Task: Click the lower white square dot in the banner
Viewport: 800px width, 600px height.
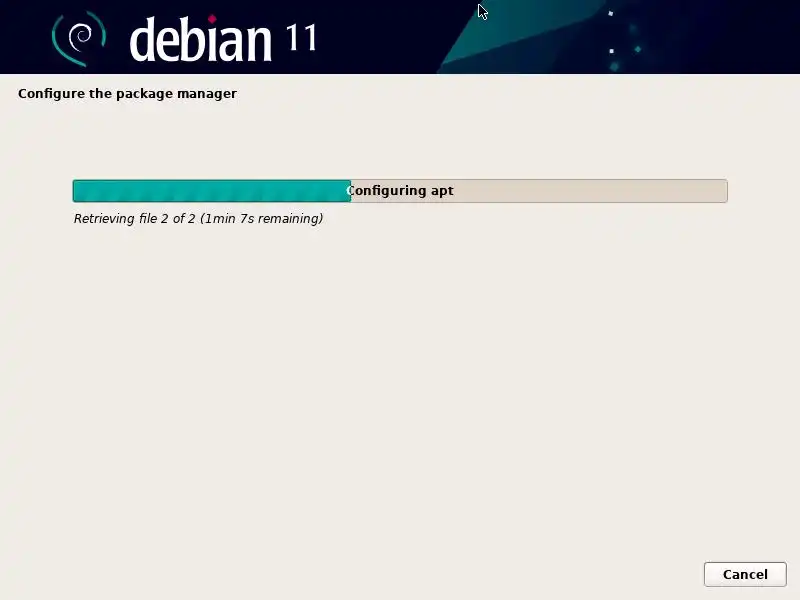Action: pyautogui.click(x=611, y=51)
